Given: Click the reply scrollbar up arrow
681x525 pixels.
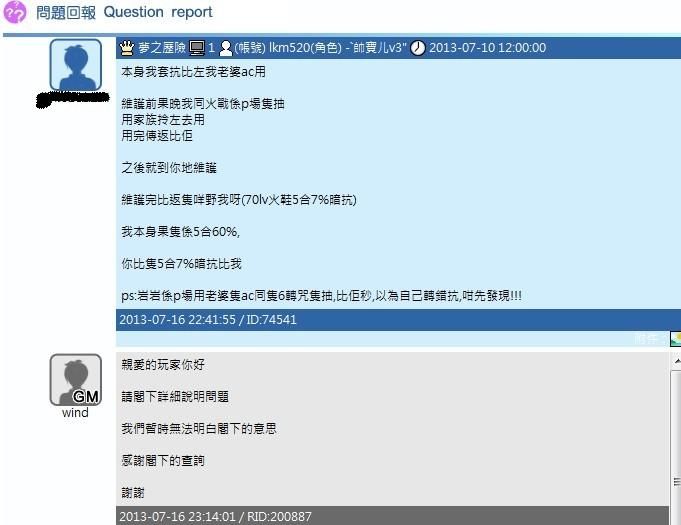Looking at the screenshot, I should (x=676, y=361).
